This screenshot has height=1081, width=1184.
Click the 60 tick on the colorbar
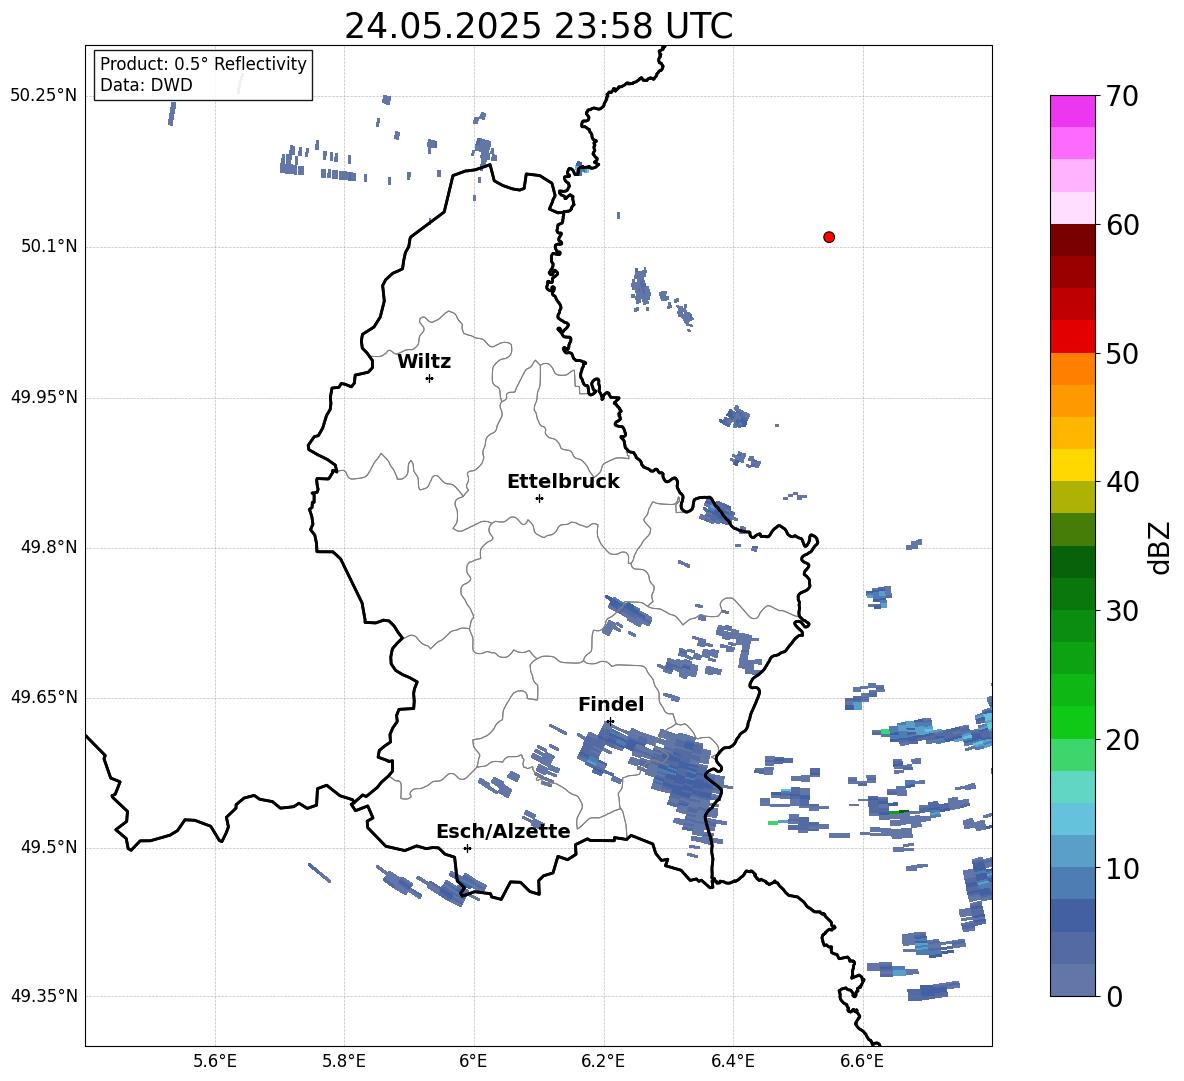tap(1122, 225)
